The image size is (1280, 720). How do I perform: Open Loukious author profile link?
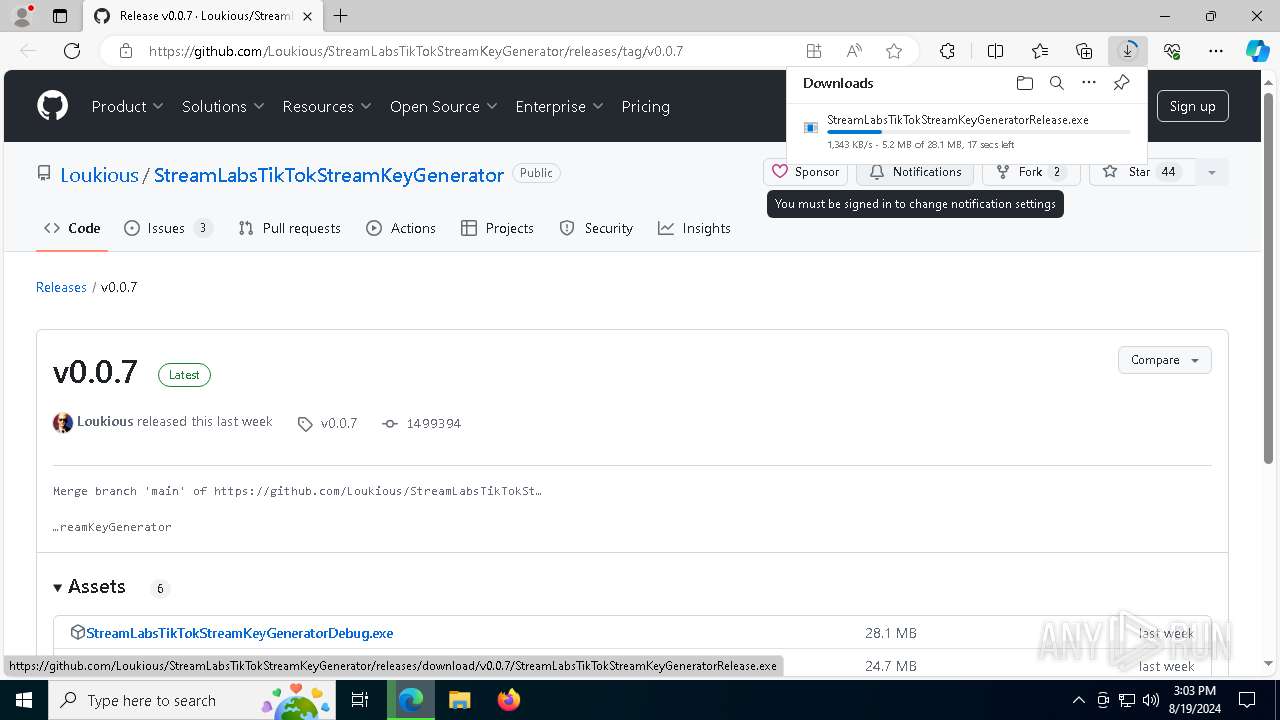(x=105, y=422)
